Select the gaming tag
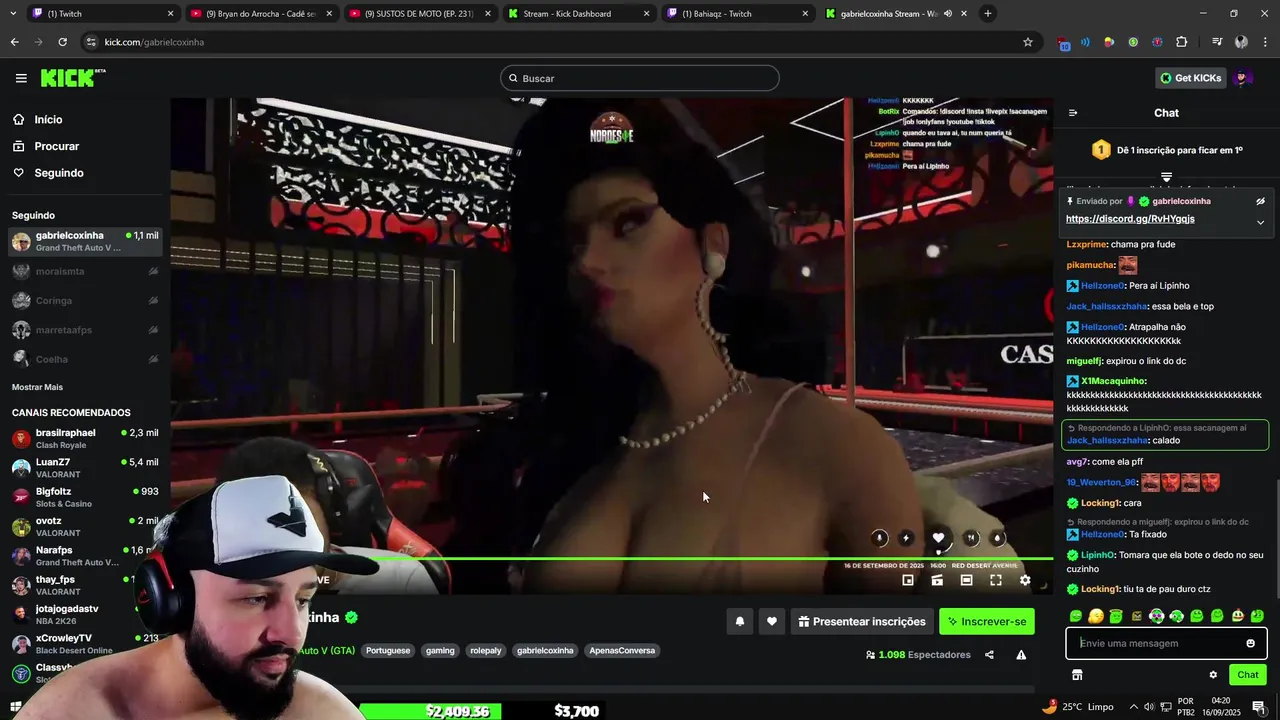1280x720 pixels. [440, 650]
